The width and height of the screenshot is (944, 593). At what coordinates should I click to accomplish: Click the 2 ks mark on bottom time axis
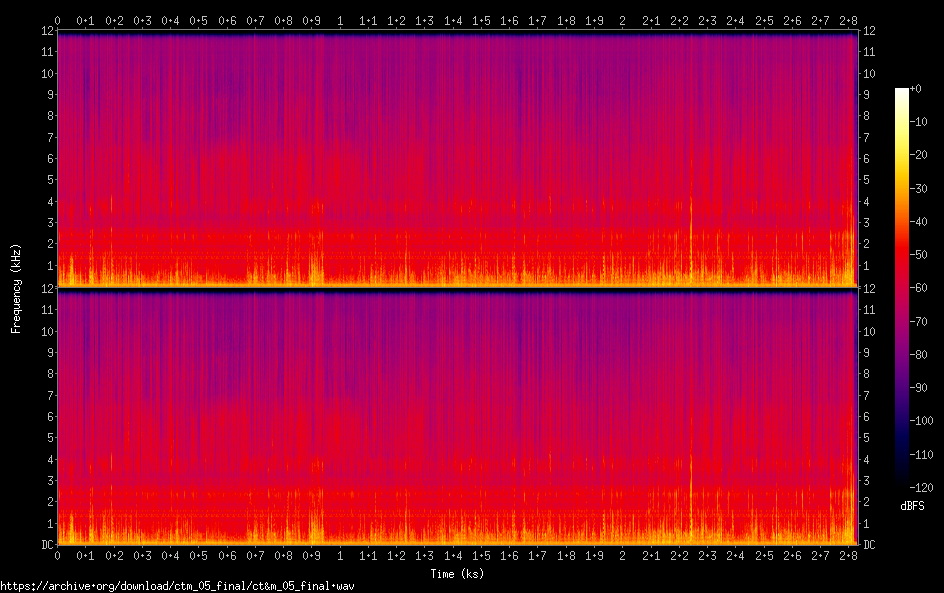point(623,556)
